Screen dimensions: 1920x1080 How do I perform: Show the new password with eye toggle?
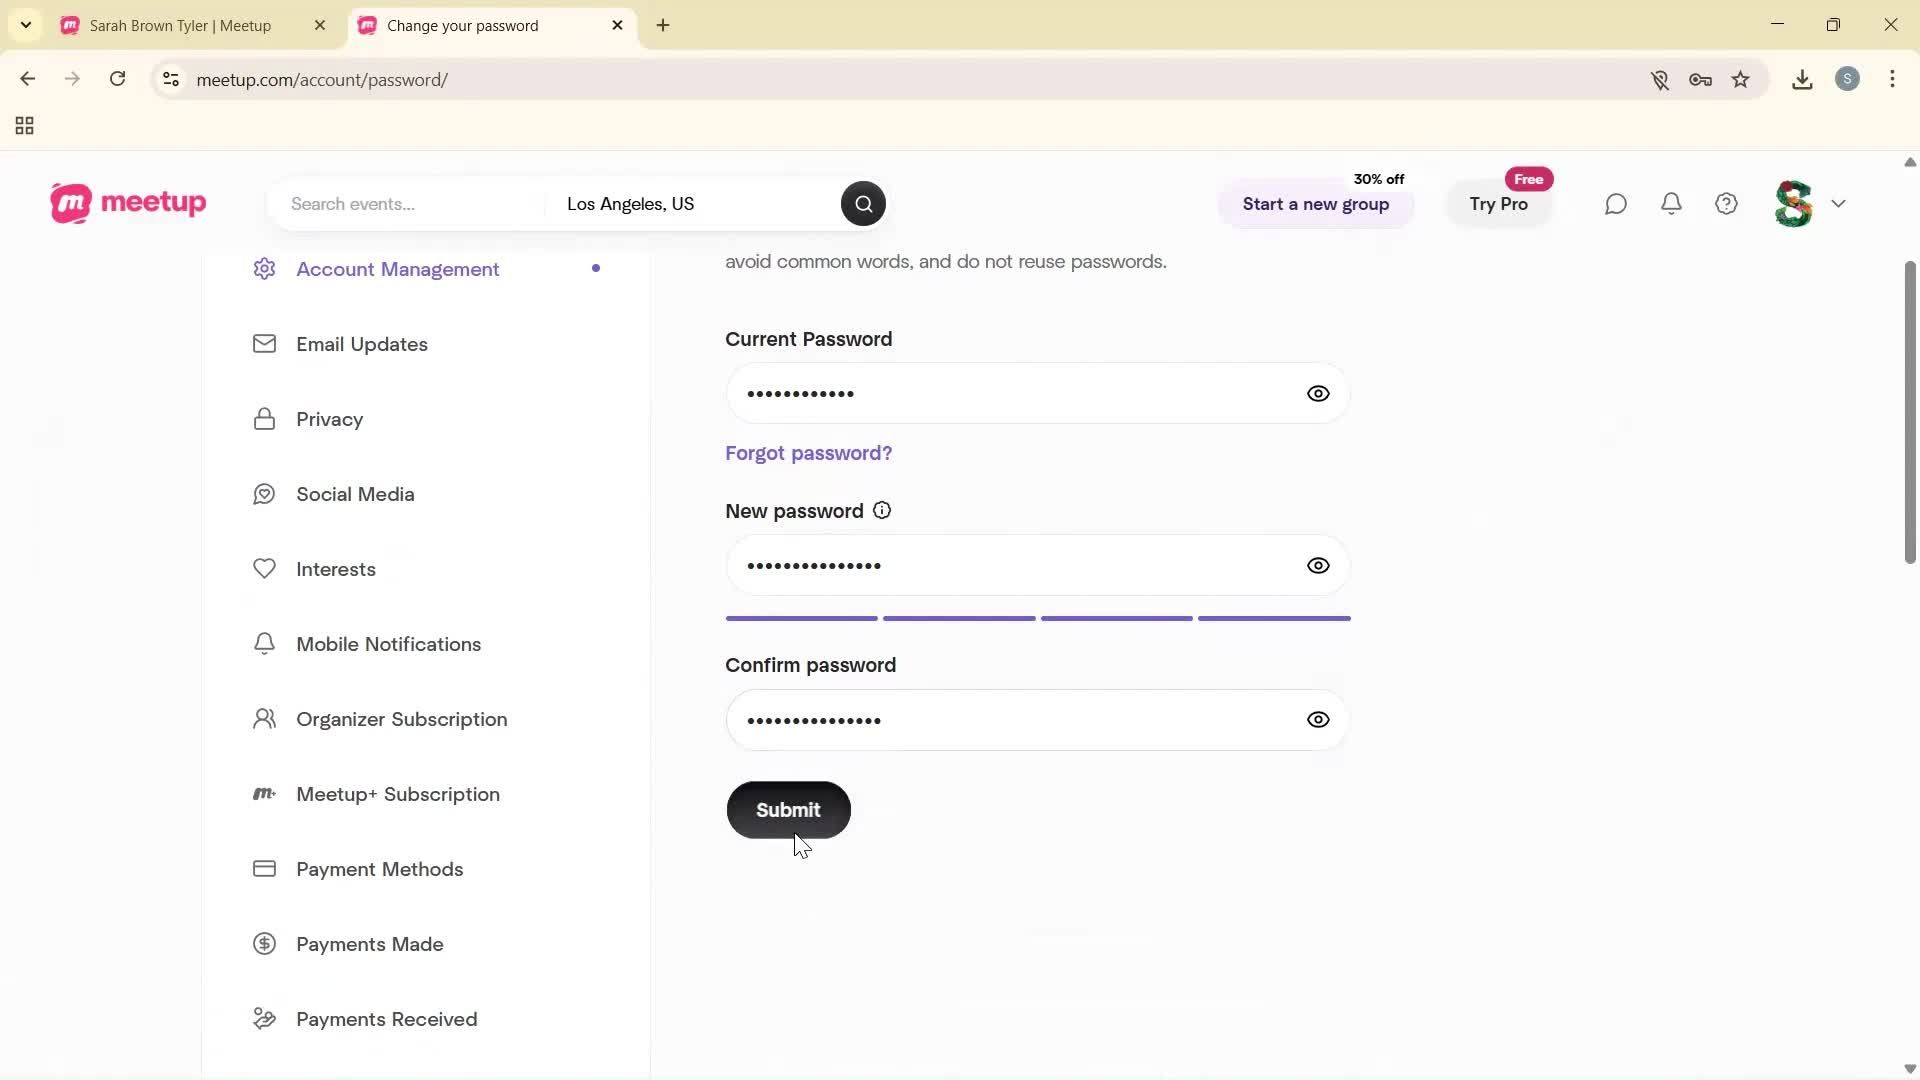click(x=1318, y=565)
